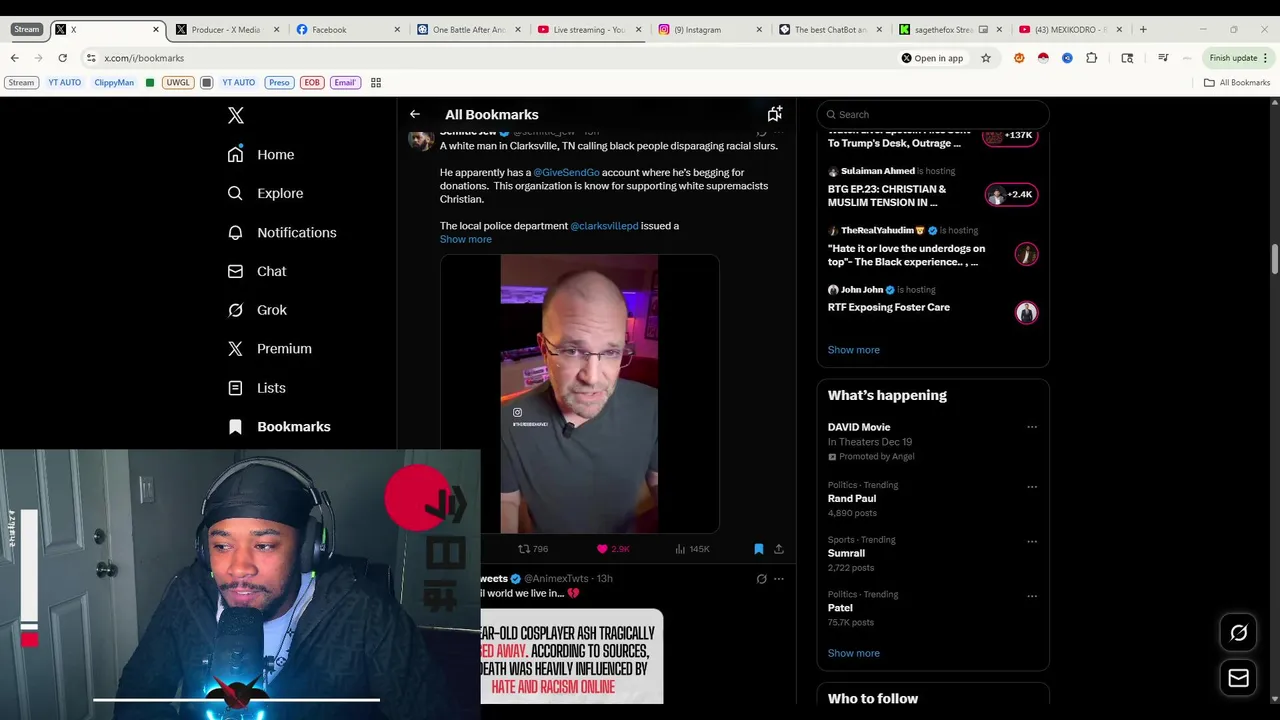Click the browser back button

[x=15, y=58]
